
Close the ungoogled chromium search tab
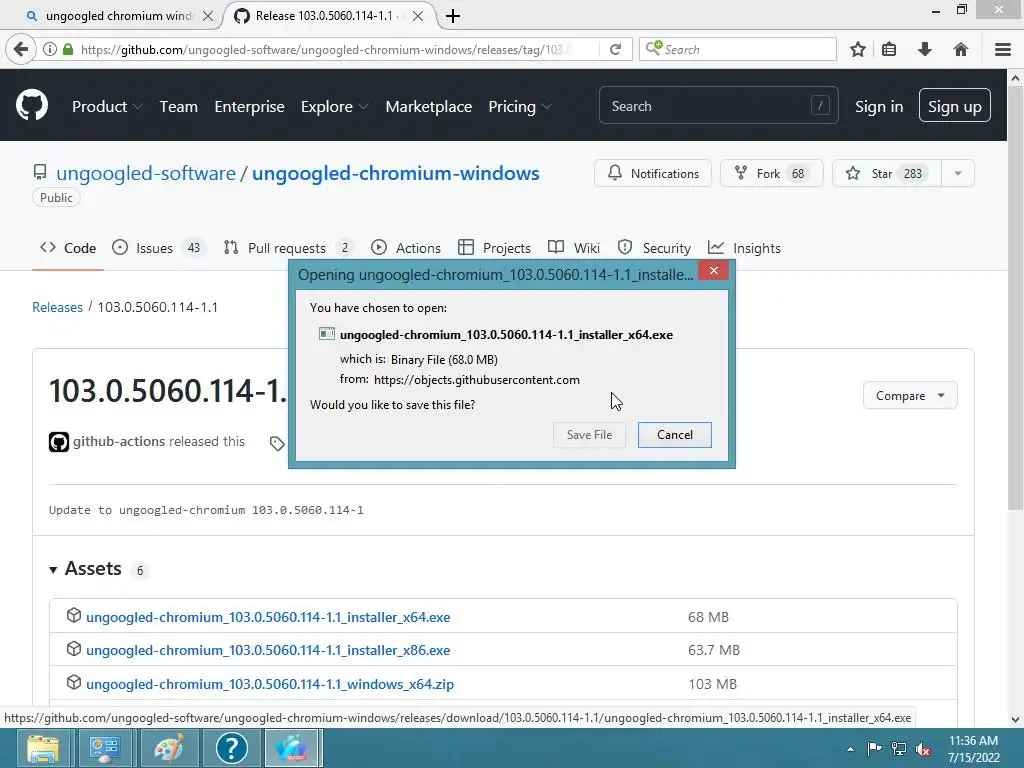(x=208, y=16)
